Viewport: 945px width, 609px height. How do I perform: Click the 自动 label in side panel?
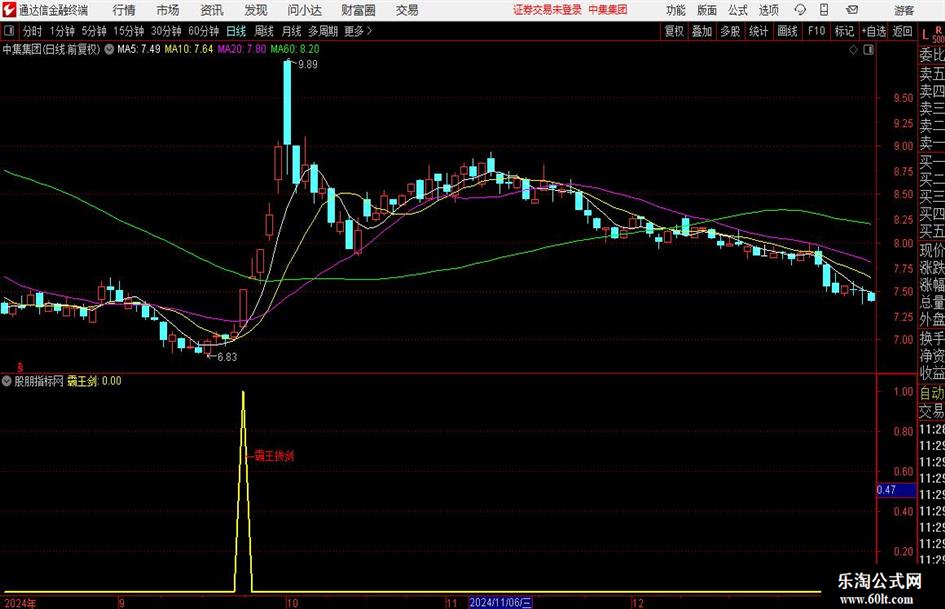tap(932, 393)
